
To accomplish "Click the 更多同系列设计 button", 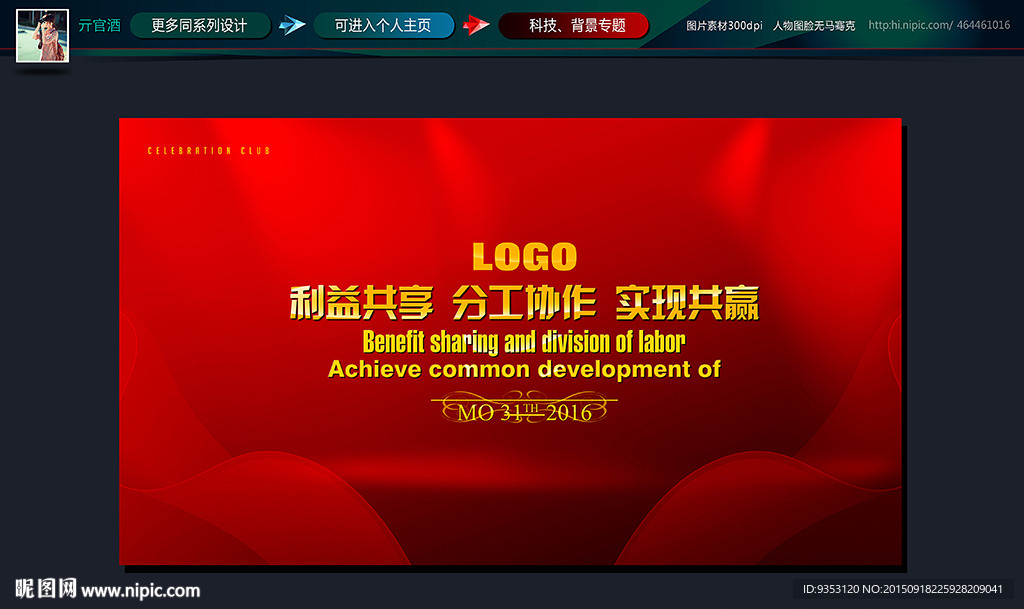I will pyautogui.click(x=200, y=25).
